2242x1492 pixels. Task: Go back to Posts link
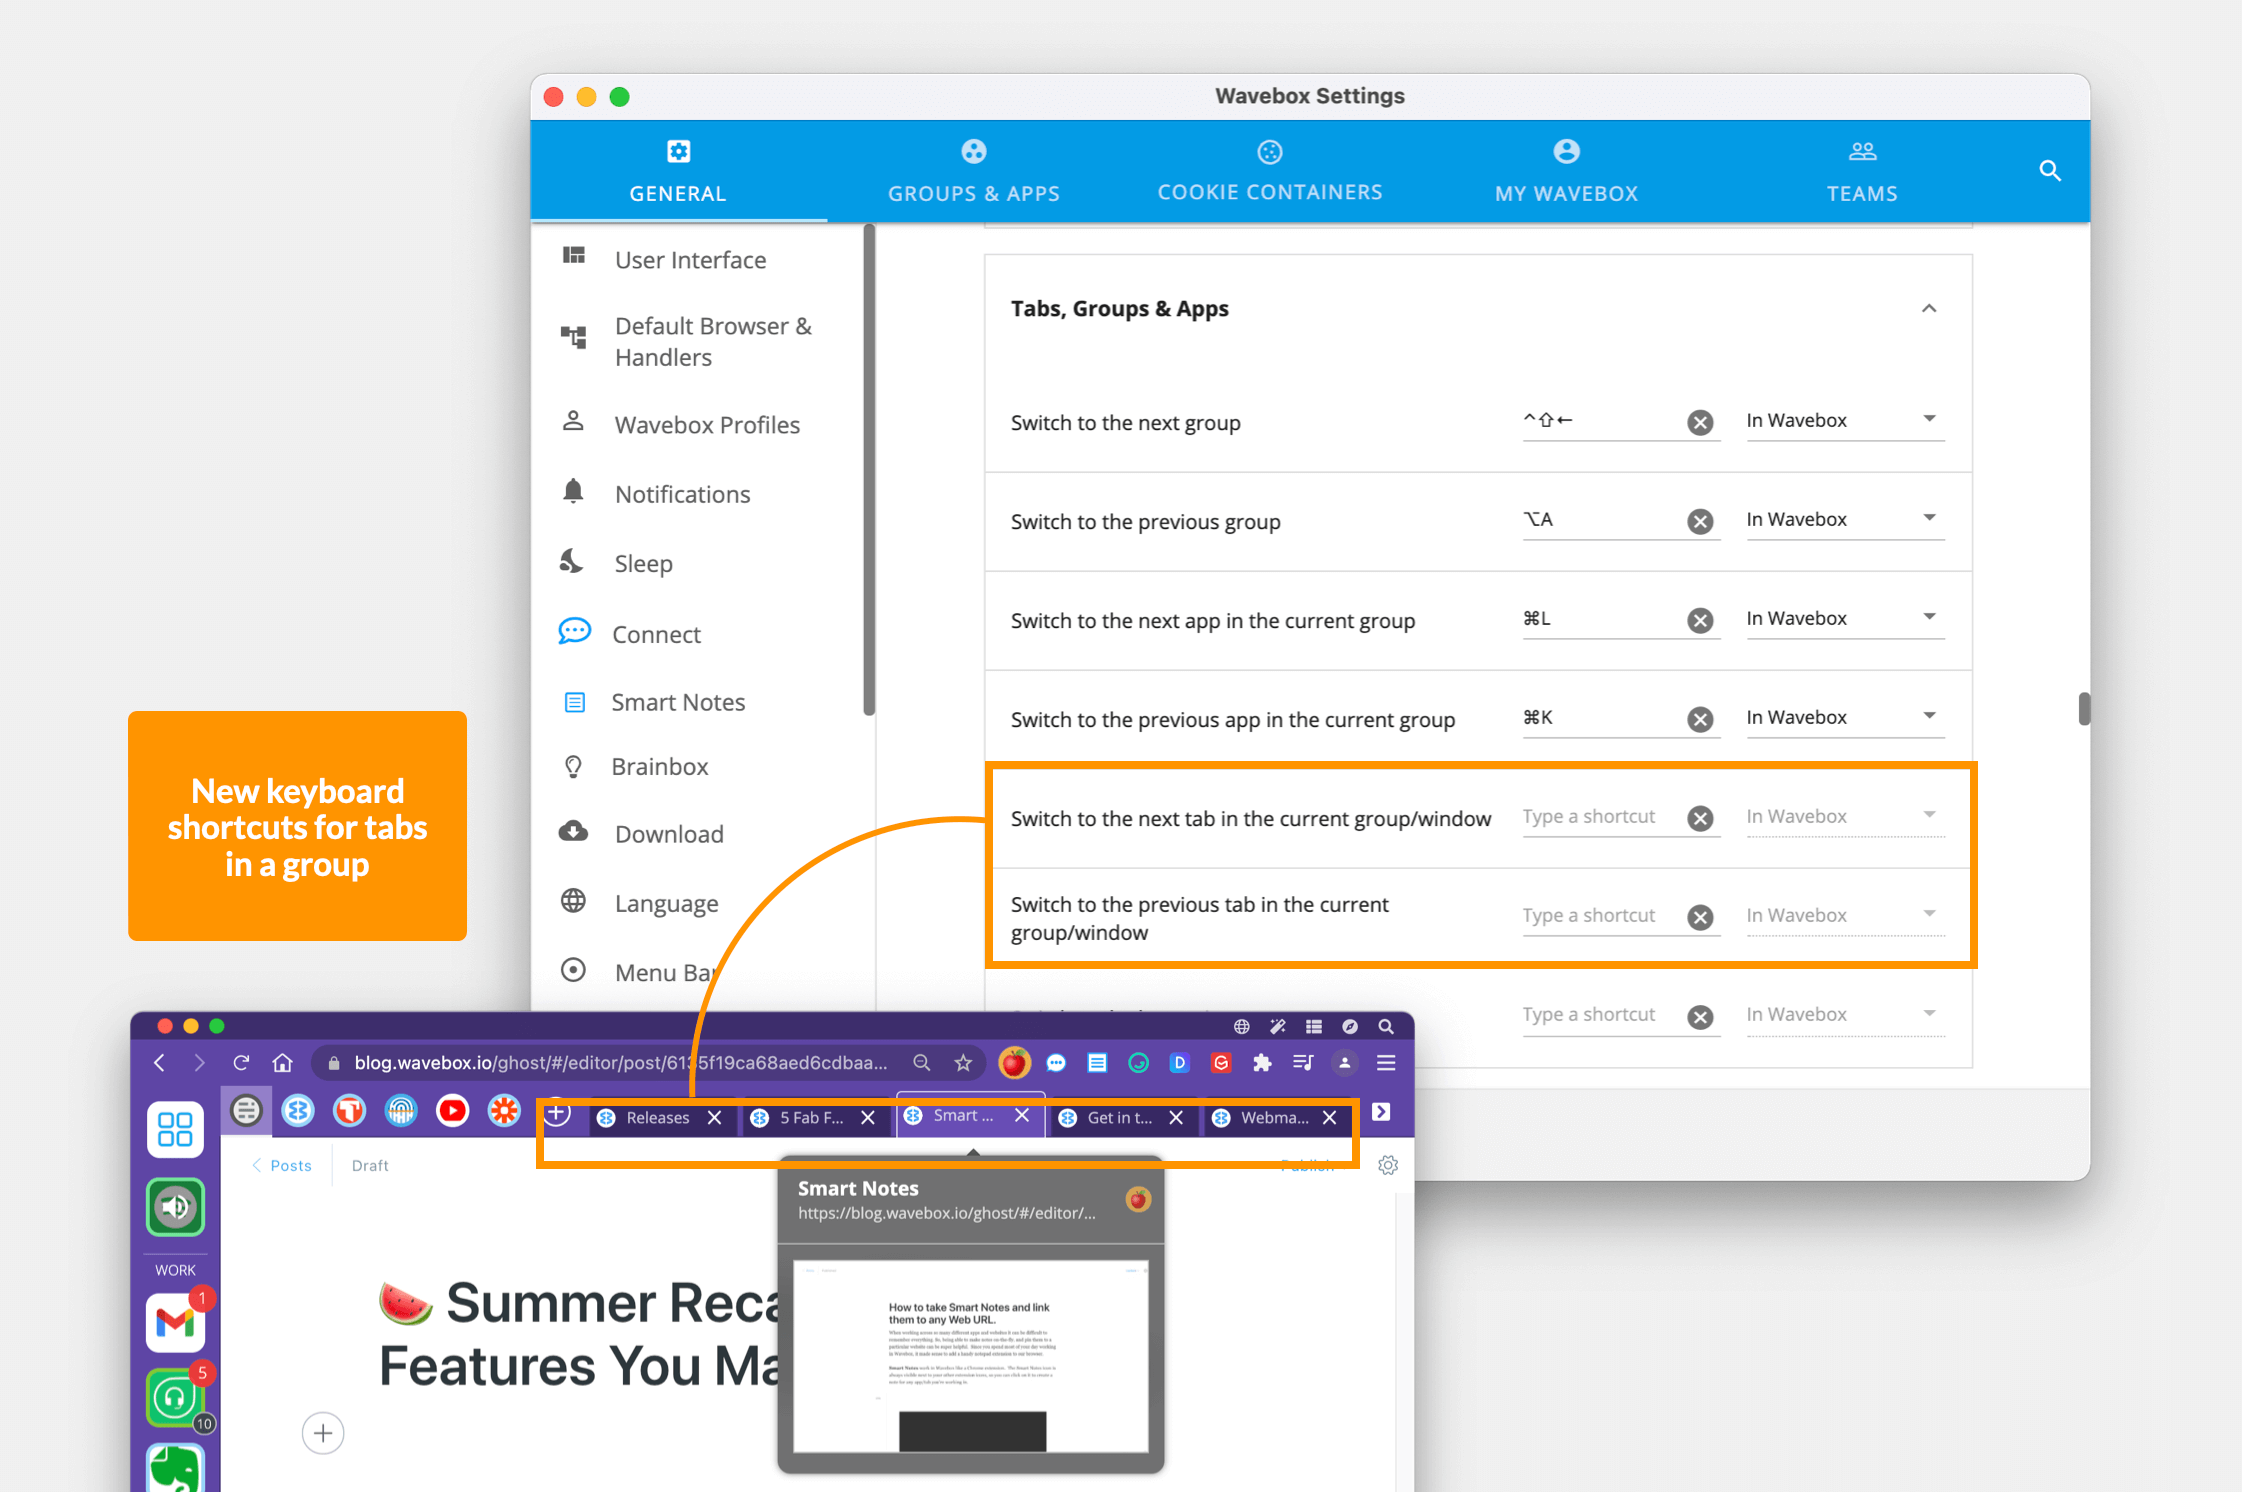[x=281, y=1166]
